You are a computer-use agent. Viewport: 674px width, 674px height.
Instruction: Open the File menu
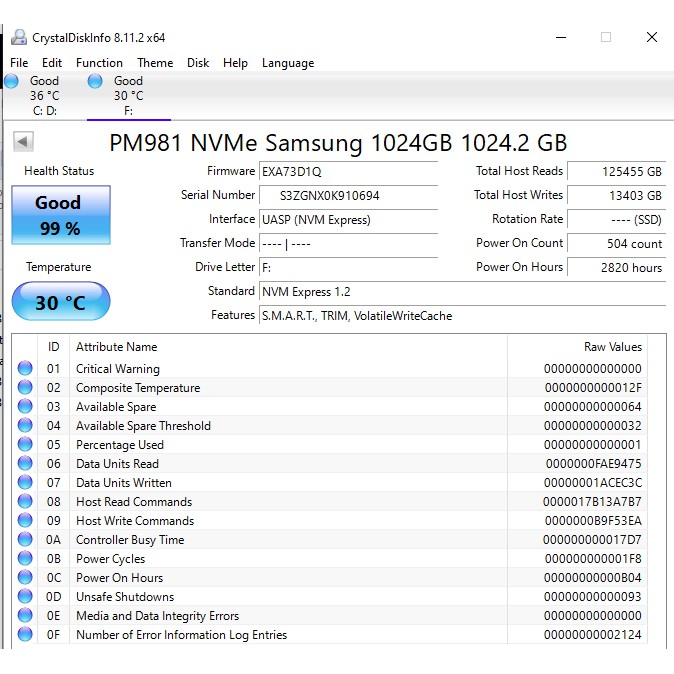click(19, 63)
